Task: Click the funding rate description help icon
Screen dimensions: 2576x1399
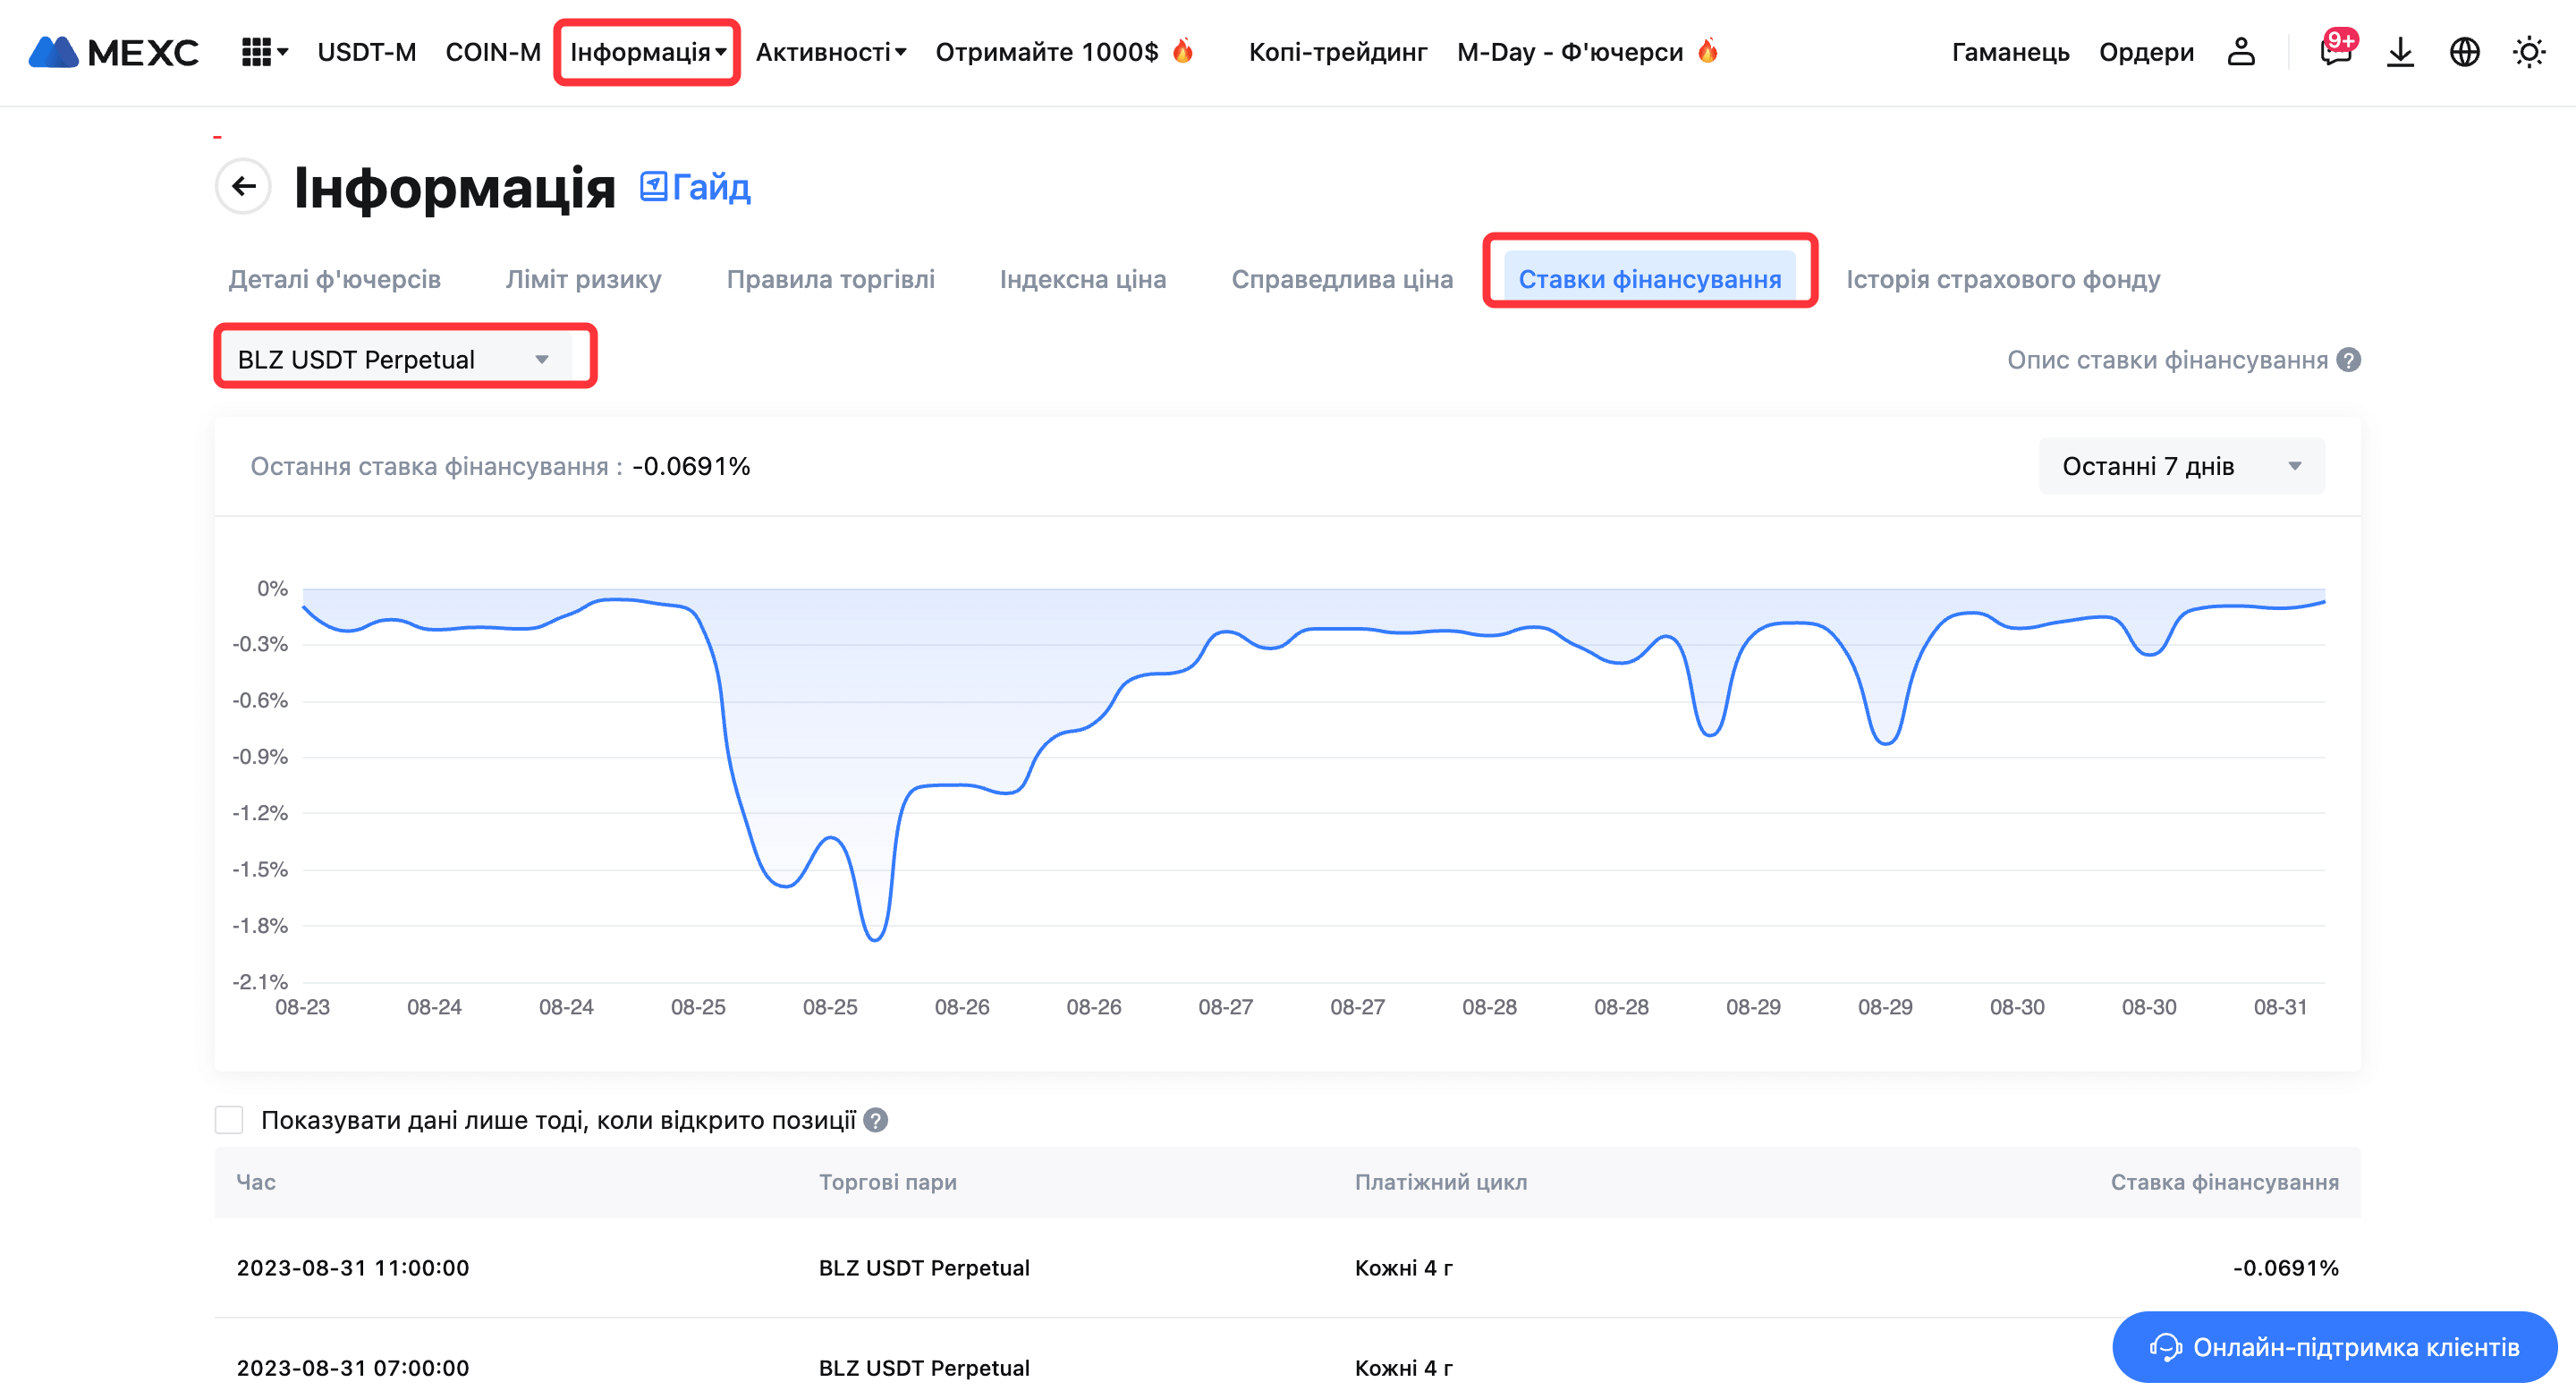Action: 2349,360
